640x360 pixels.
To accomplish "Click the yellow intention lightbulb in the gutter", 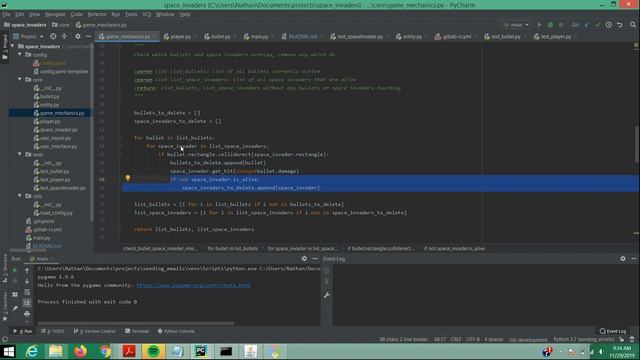I will [x=128, y=178].
